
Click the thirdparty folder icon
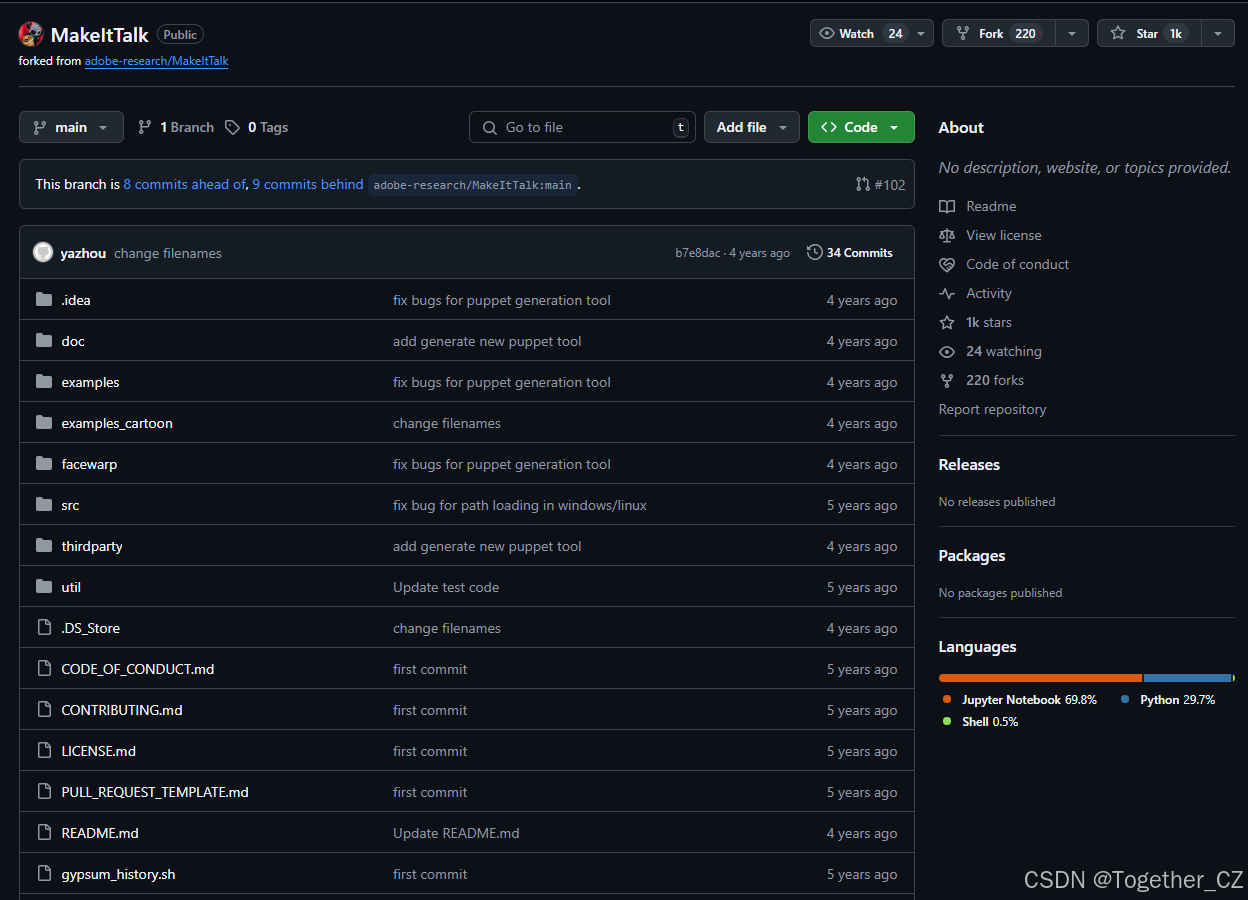click(x=43, y=546)
